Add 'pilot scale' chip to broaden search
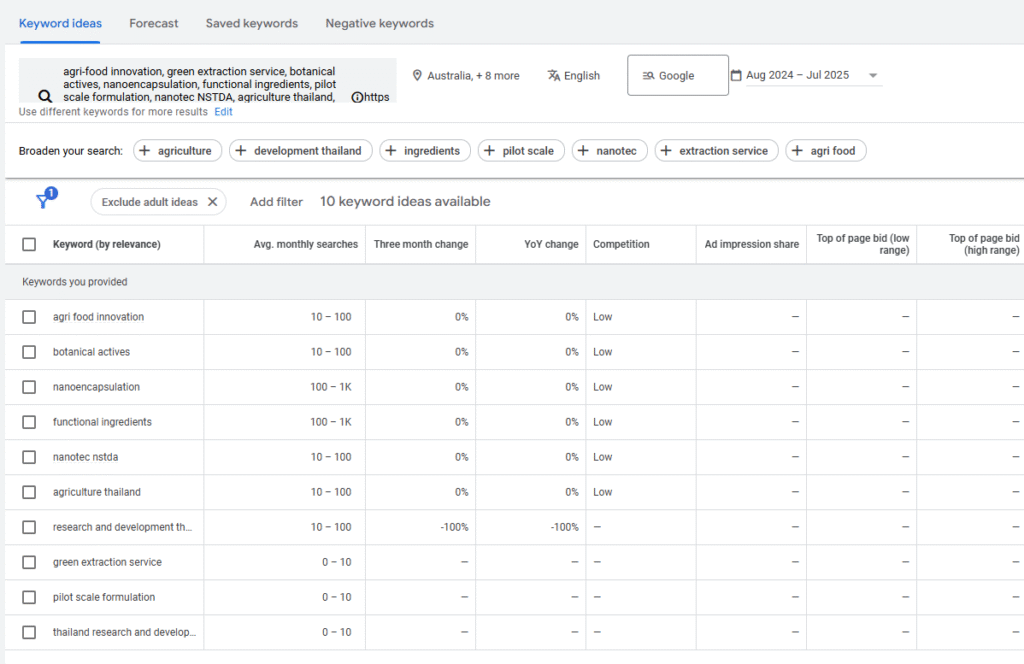The height and width of the screenshot is (664, 1024). (521, 151)
